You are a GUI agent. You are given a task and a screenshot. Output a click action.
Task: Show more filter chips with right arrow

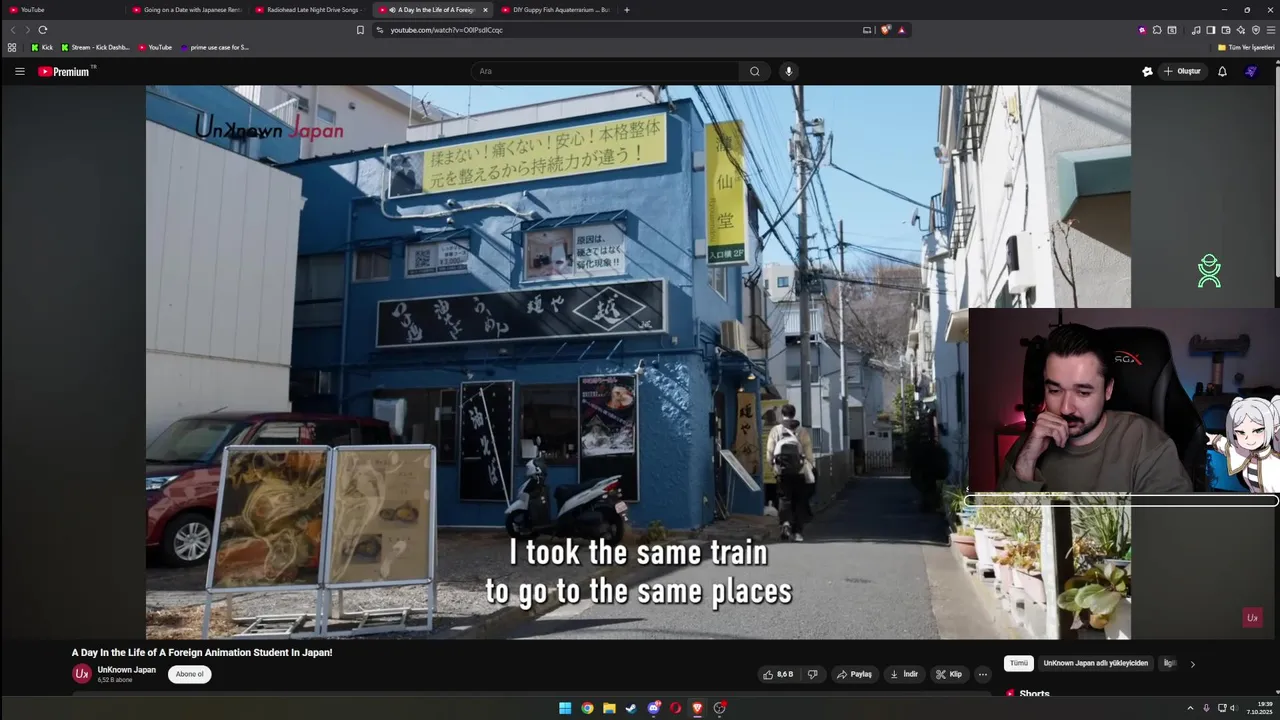pos(1192,664)
